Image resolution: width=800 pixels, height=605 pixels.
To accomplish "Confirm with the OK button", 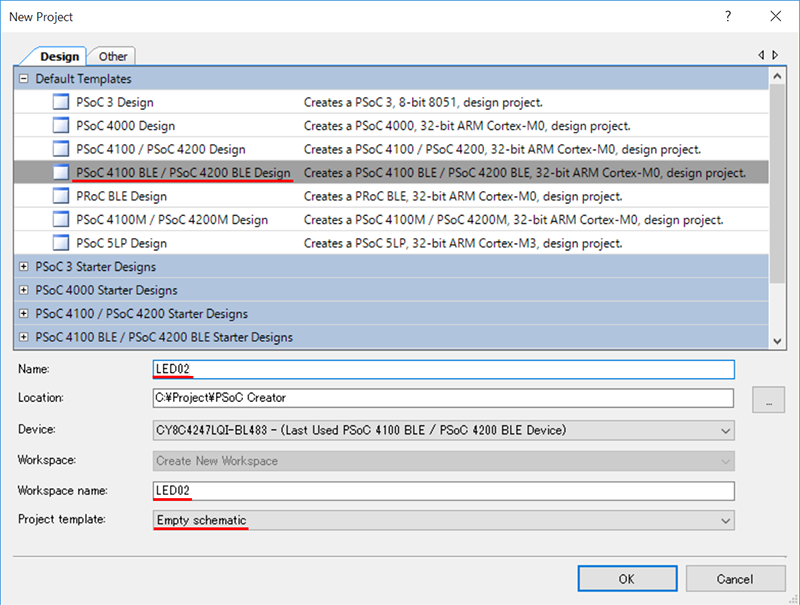I will click(627, 579).
